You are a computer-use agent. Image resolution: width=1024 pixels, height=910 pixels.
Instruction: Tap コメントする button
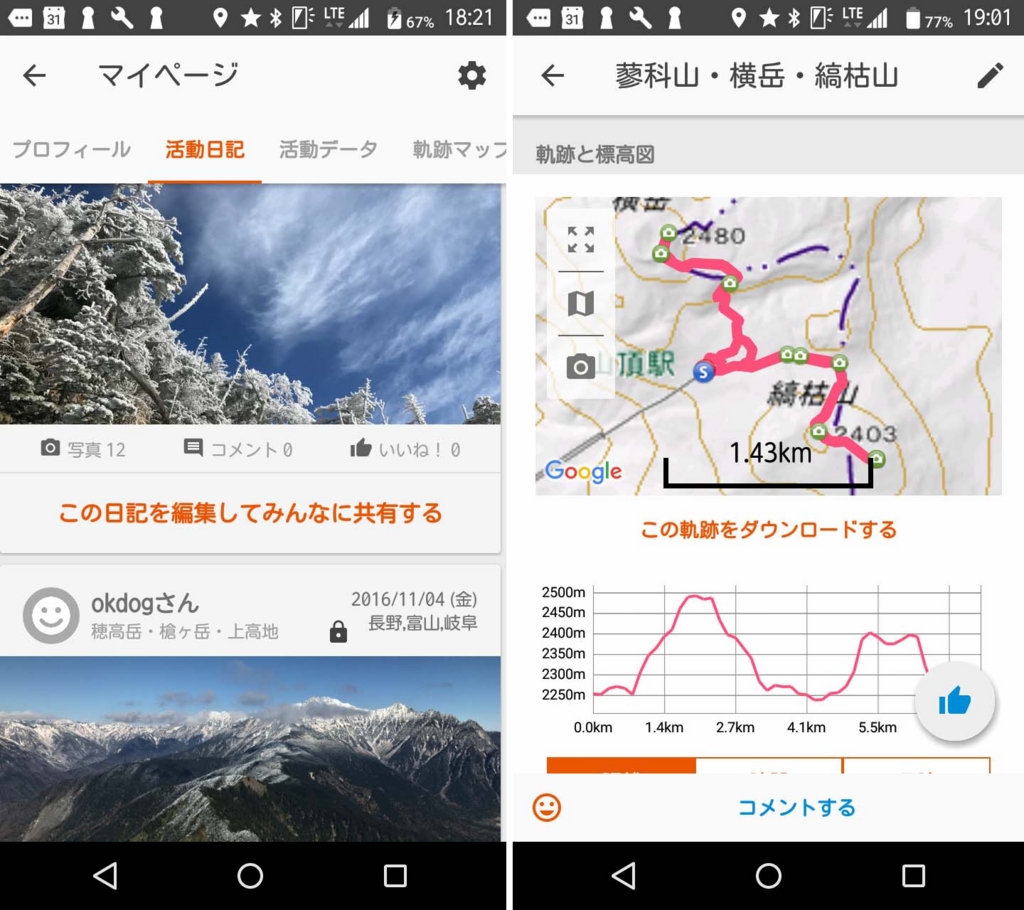pos(797,807)
